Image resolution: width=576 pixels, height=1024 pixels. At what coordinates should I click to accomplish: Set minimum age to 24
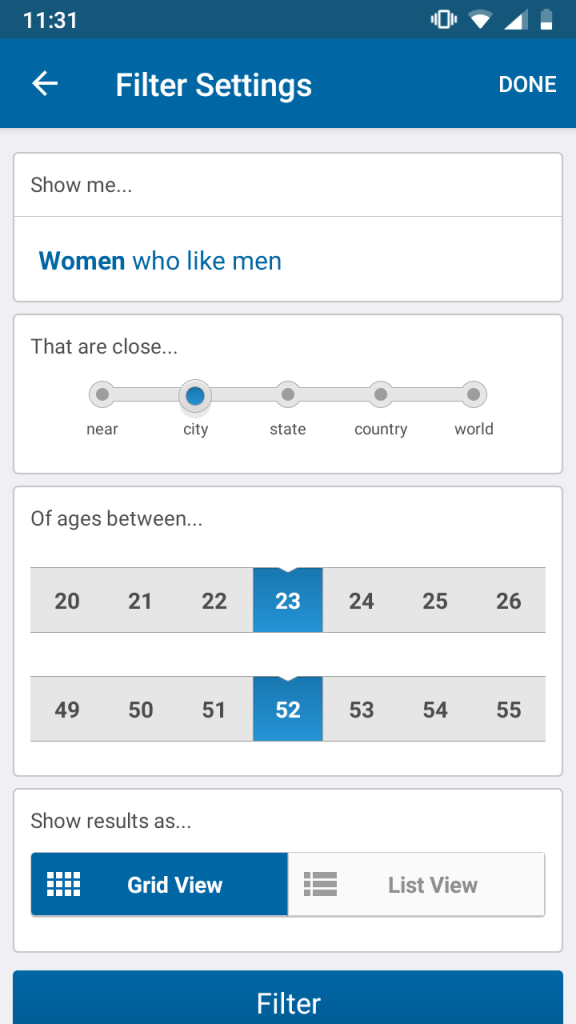point(361,600)
